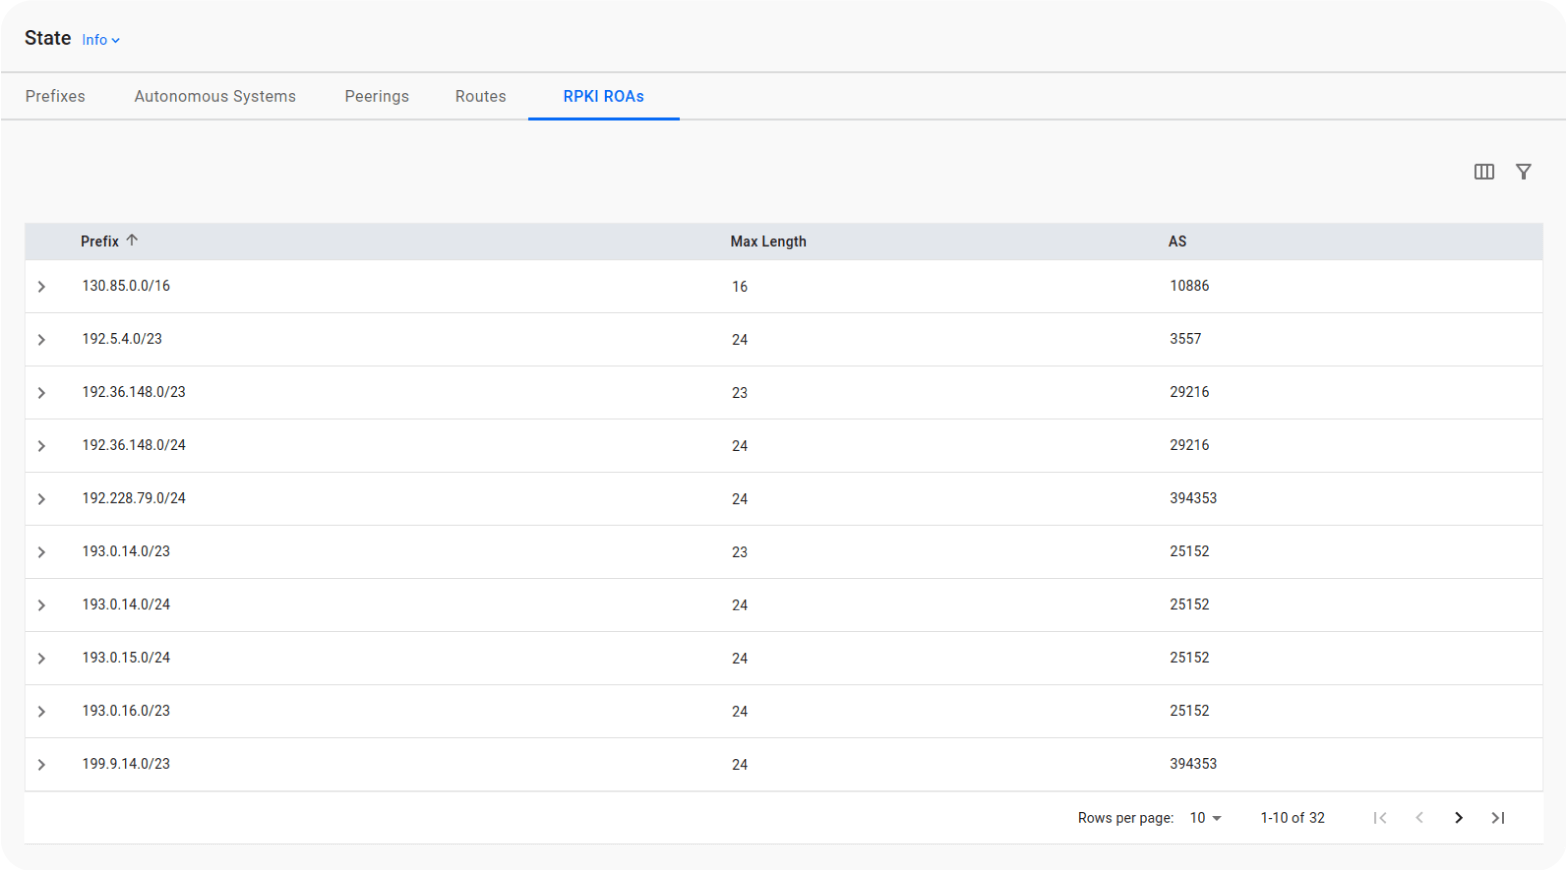Open the Peerings tab
This screenshot has height=870, width=1566.
click(377, 97)
